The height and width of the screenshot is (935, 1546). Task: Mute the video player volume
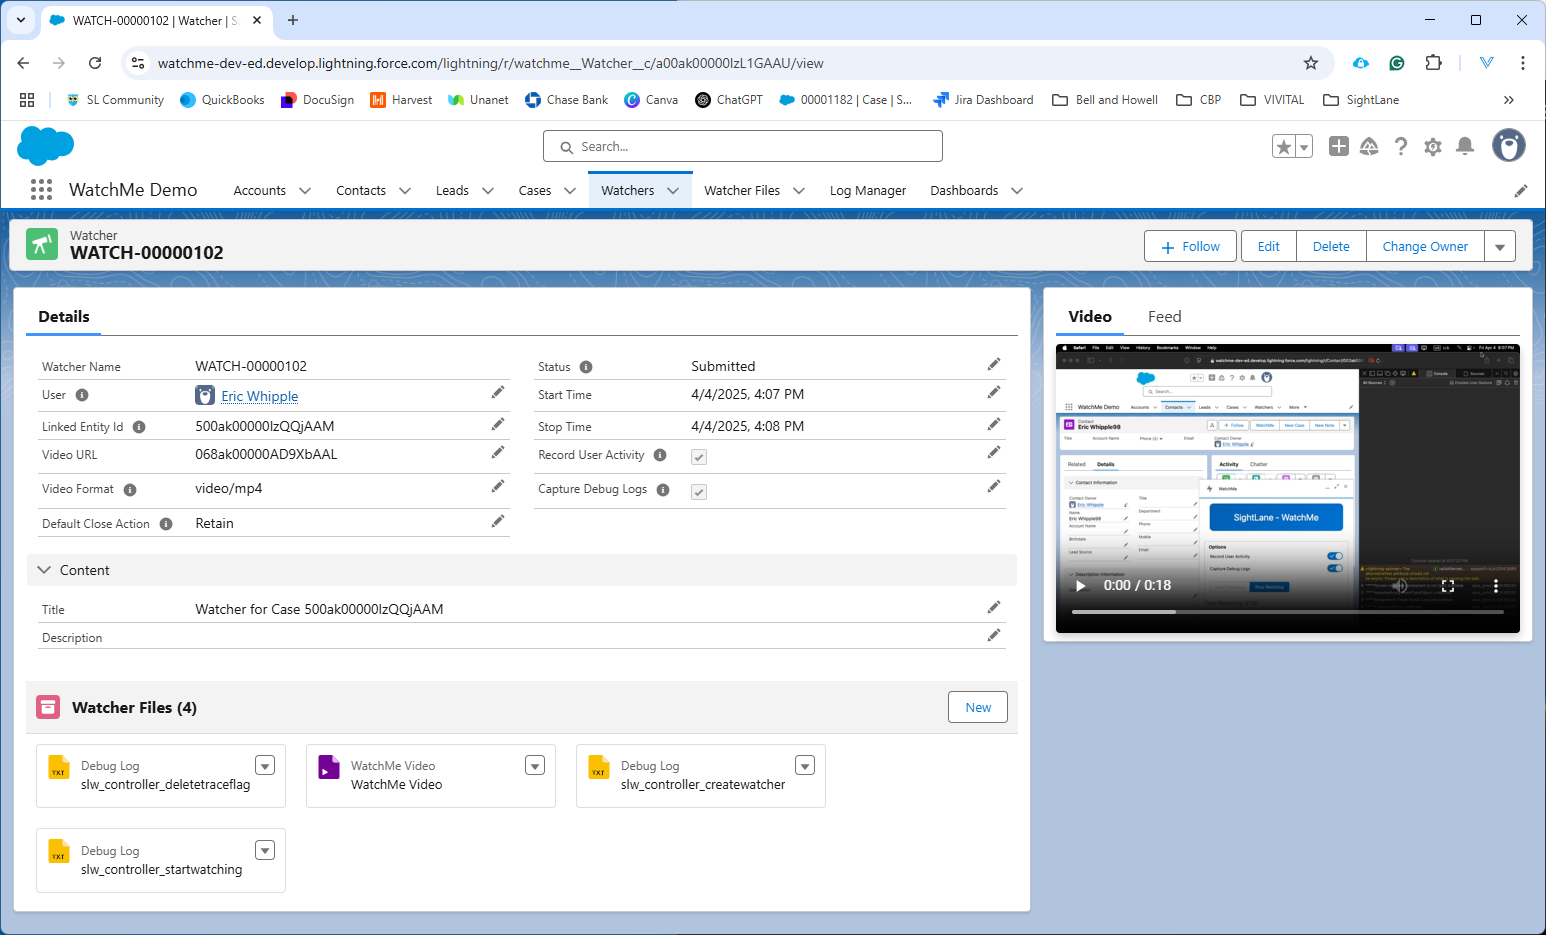tap(1399, 586)
